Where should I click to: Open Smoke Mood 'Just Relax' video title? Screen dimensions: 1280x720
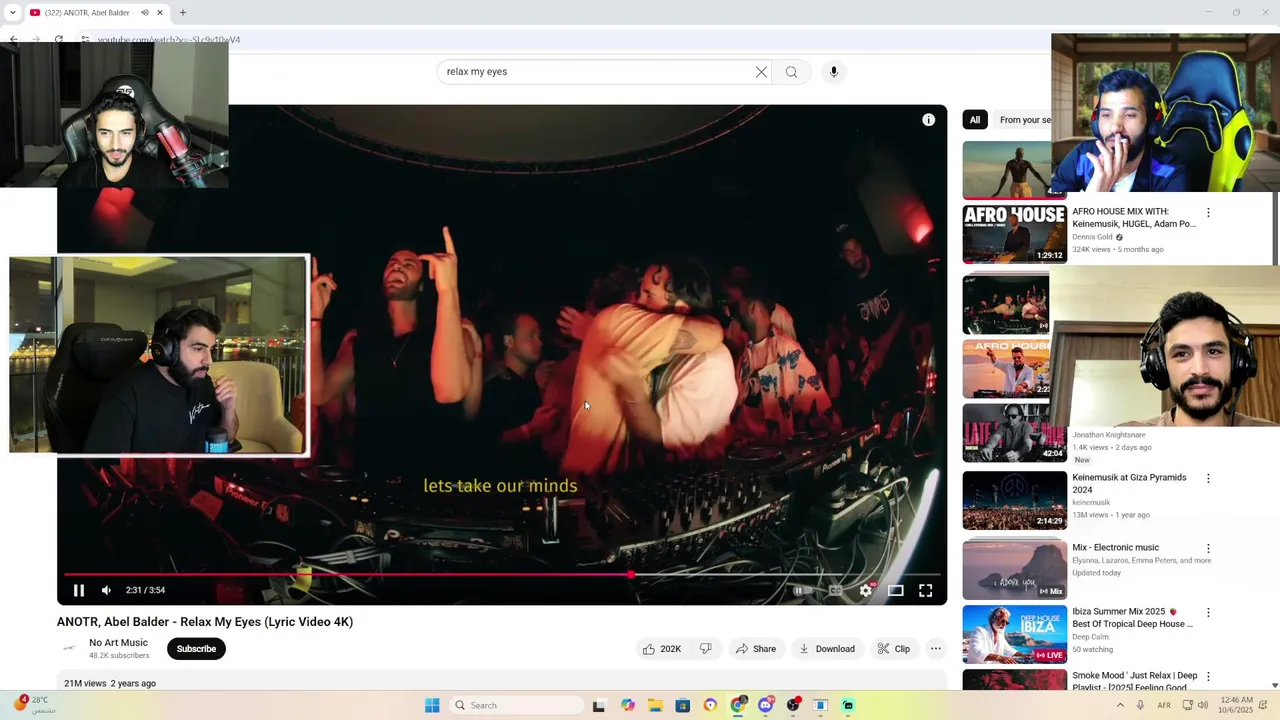click(1135, 682)
